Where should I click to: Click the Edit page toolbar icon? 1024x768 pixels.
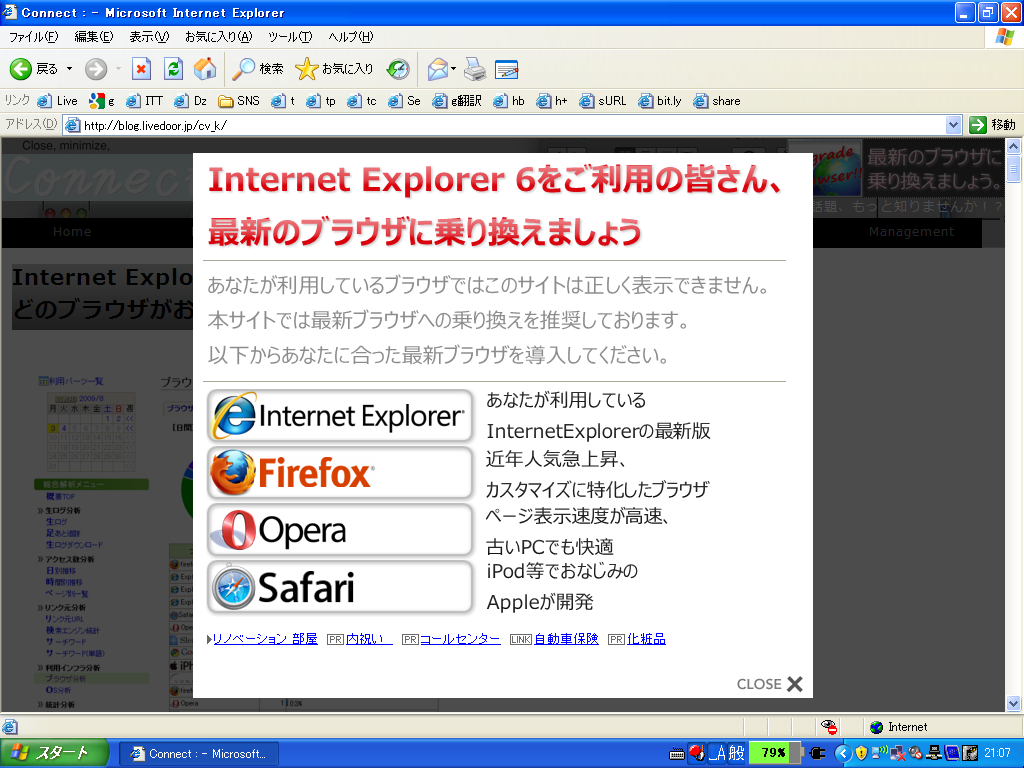pyautogui.click(x=506, y=69)
